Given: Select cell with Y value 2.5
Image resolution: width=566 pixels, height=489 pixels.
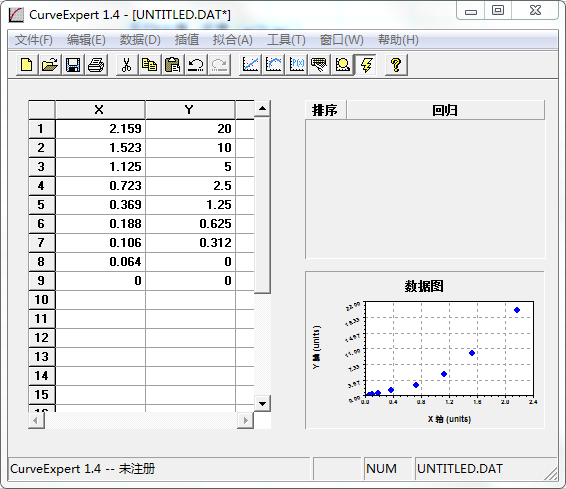Looking at the screenshot, I should pyautogui.click(x=190, y=186).
